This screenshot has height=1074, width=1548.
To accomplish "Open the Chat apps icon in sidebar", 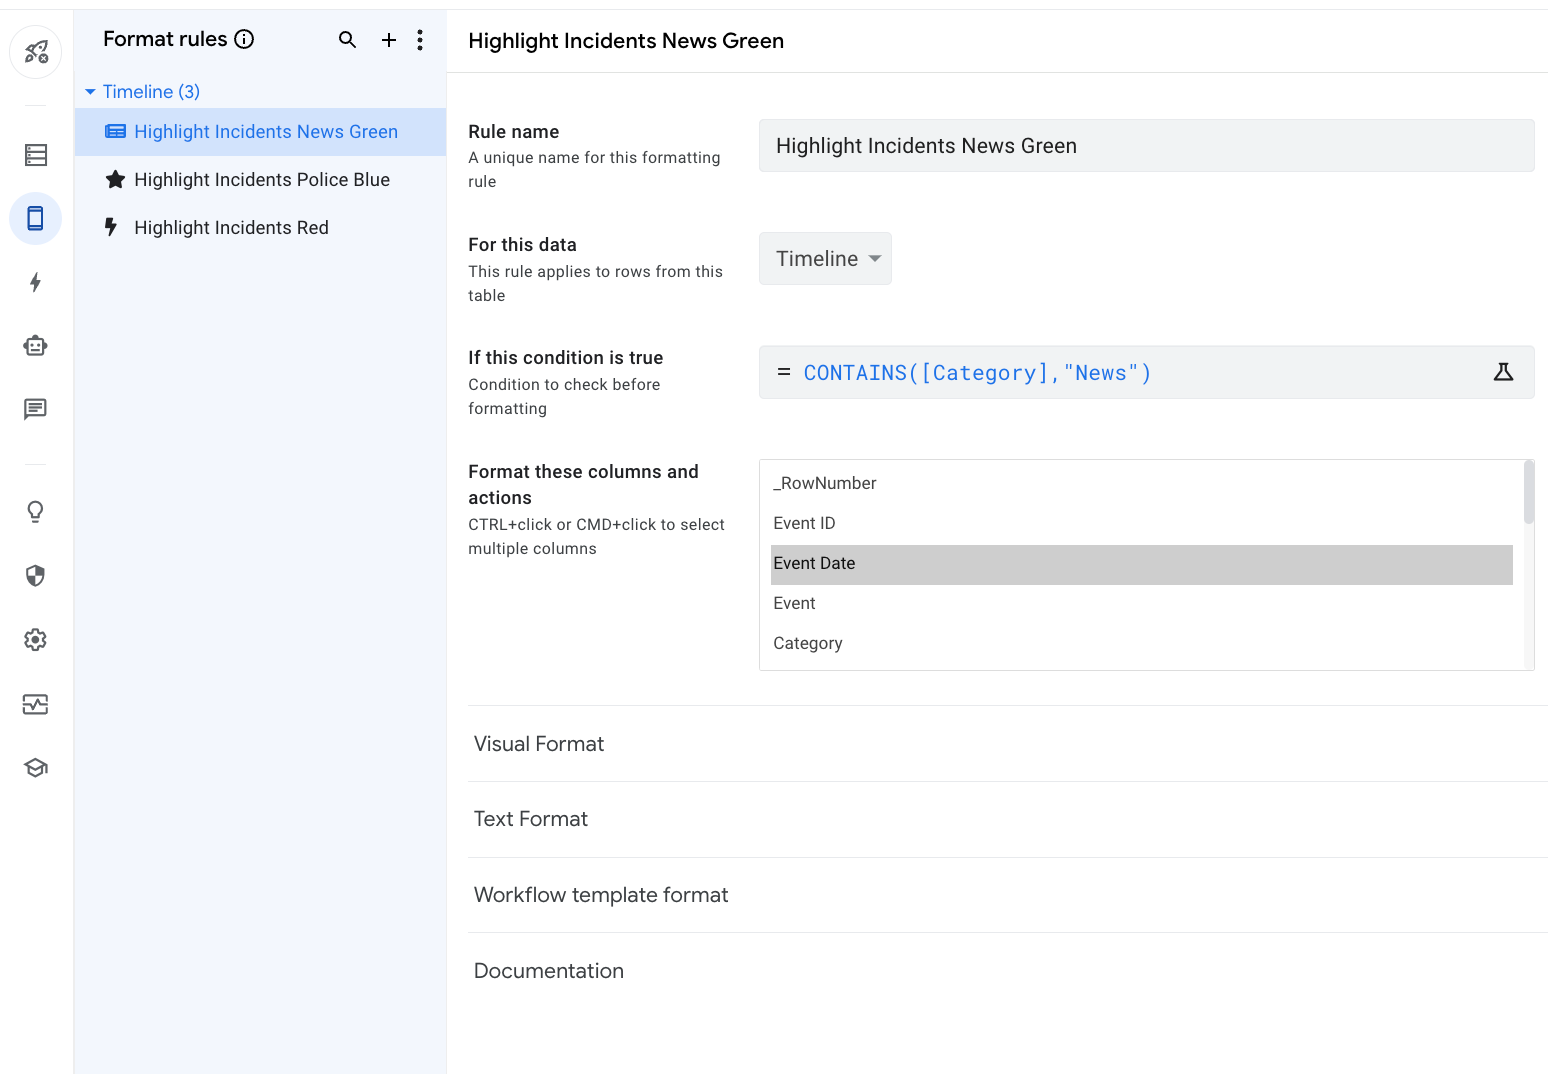I will click(36, 409).
